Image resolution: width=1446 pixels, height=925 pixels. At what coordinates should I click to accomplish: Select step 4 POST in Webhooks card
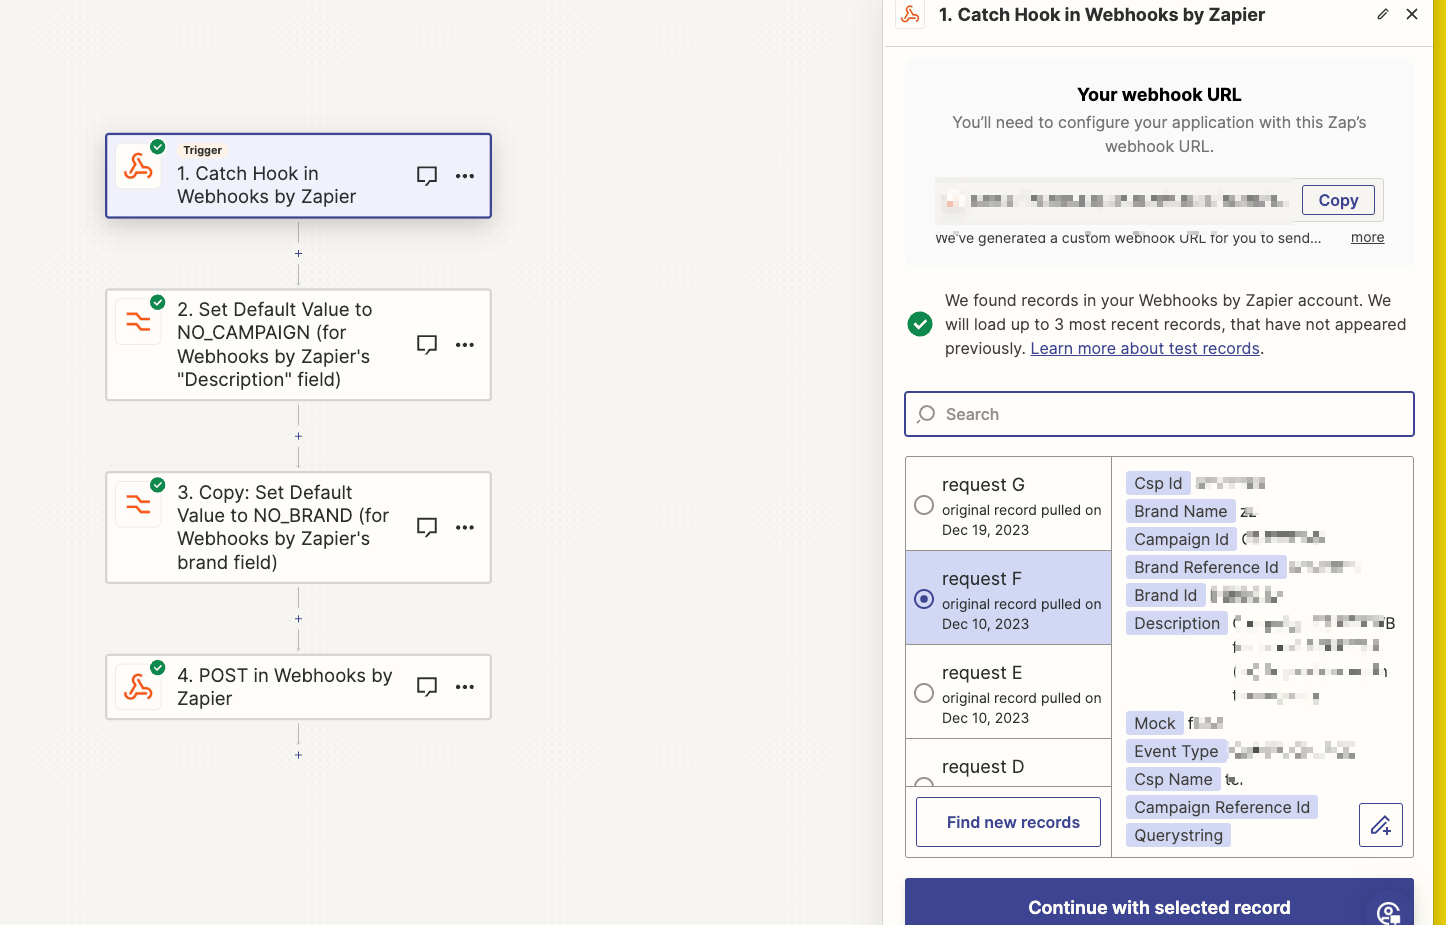(x=298, y=687)
